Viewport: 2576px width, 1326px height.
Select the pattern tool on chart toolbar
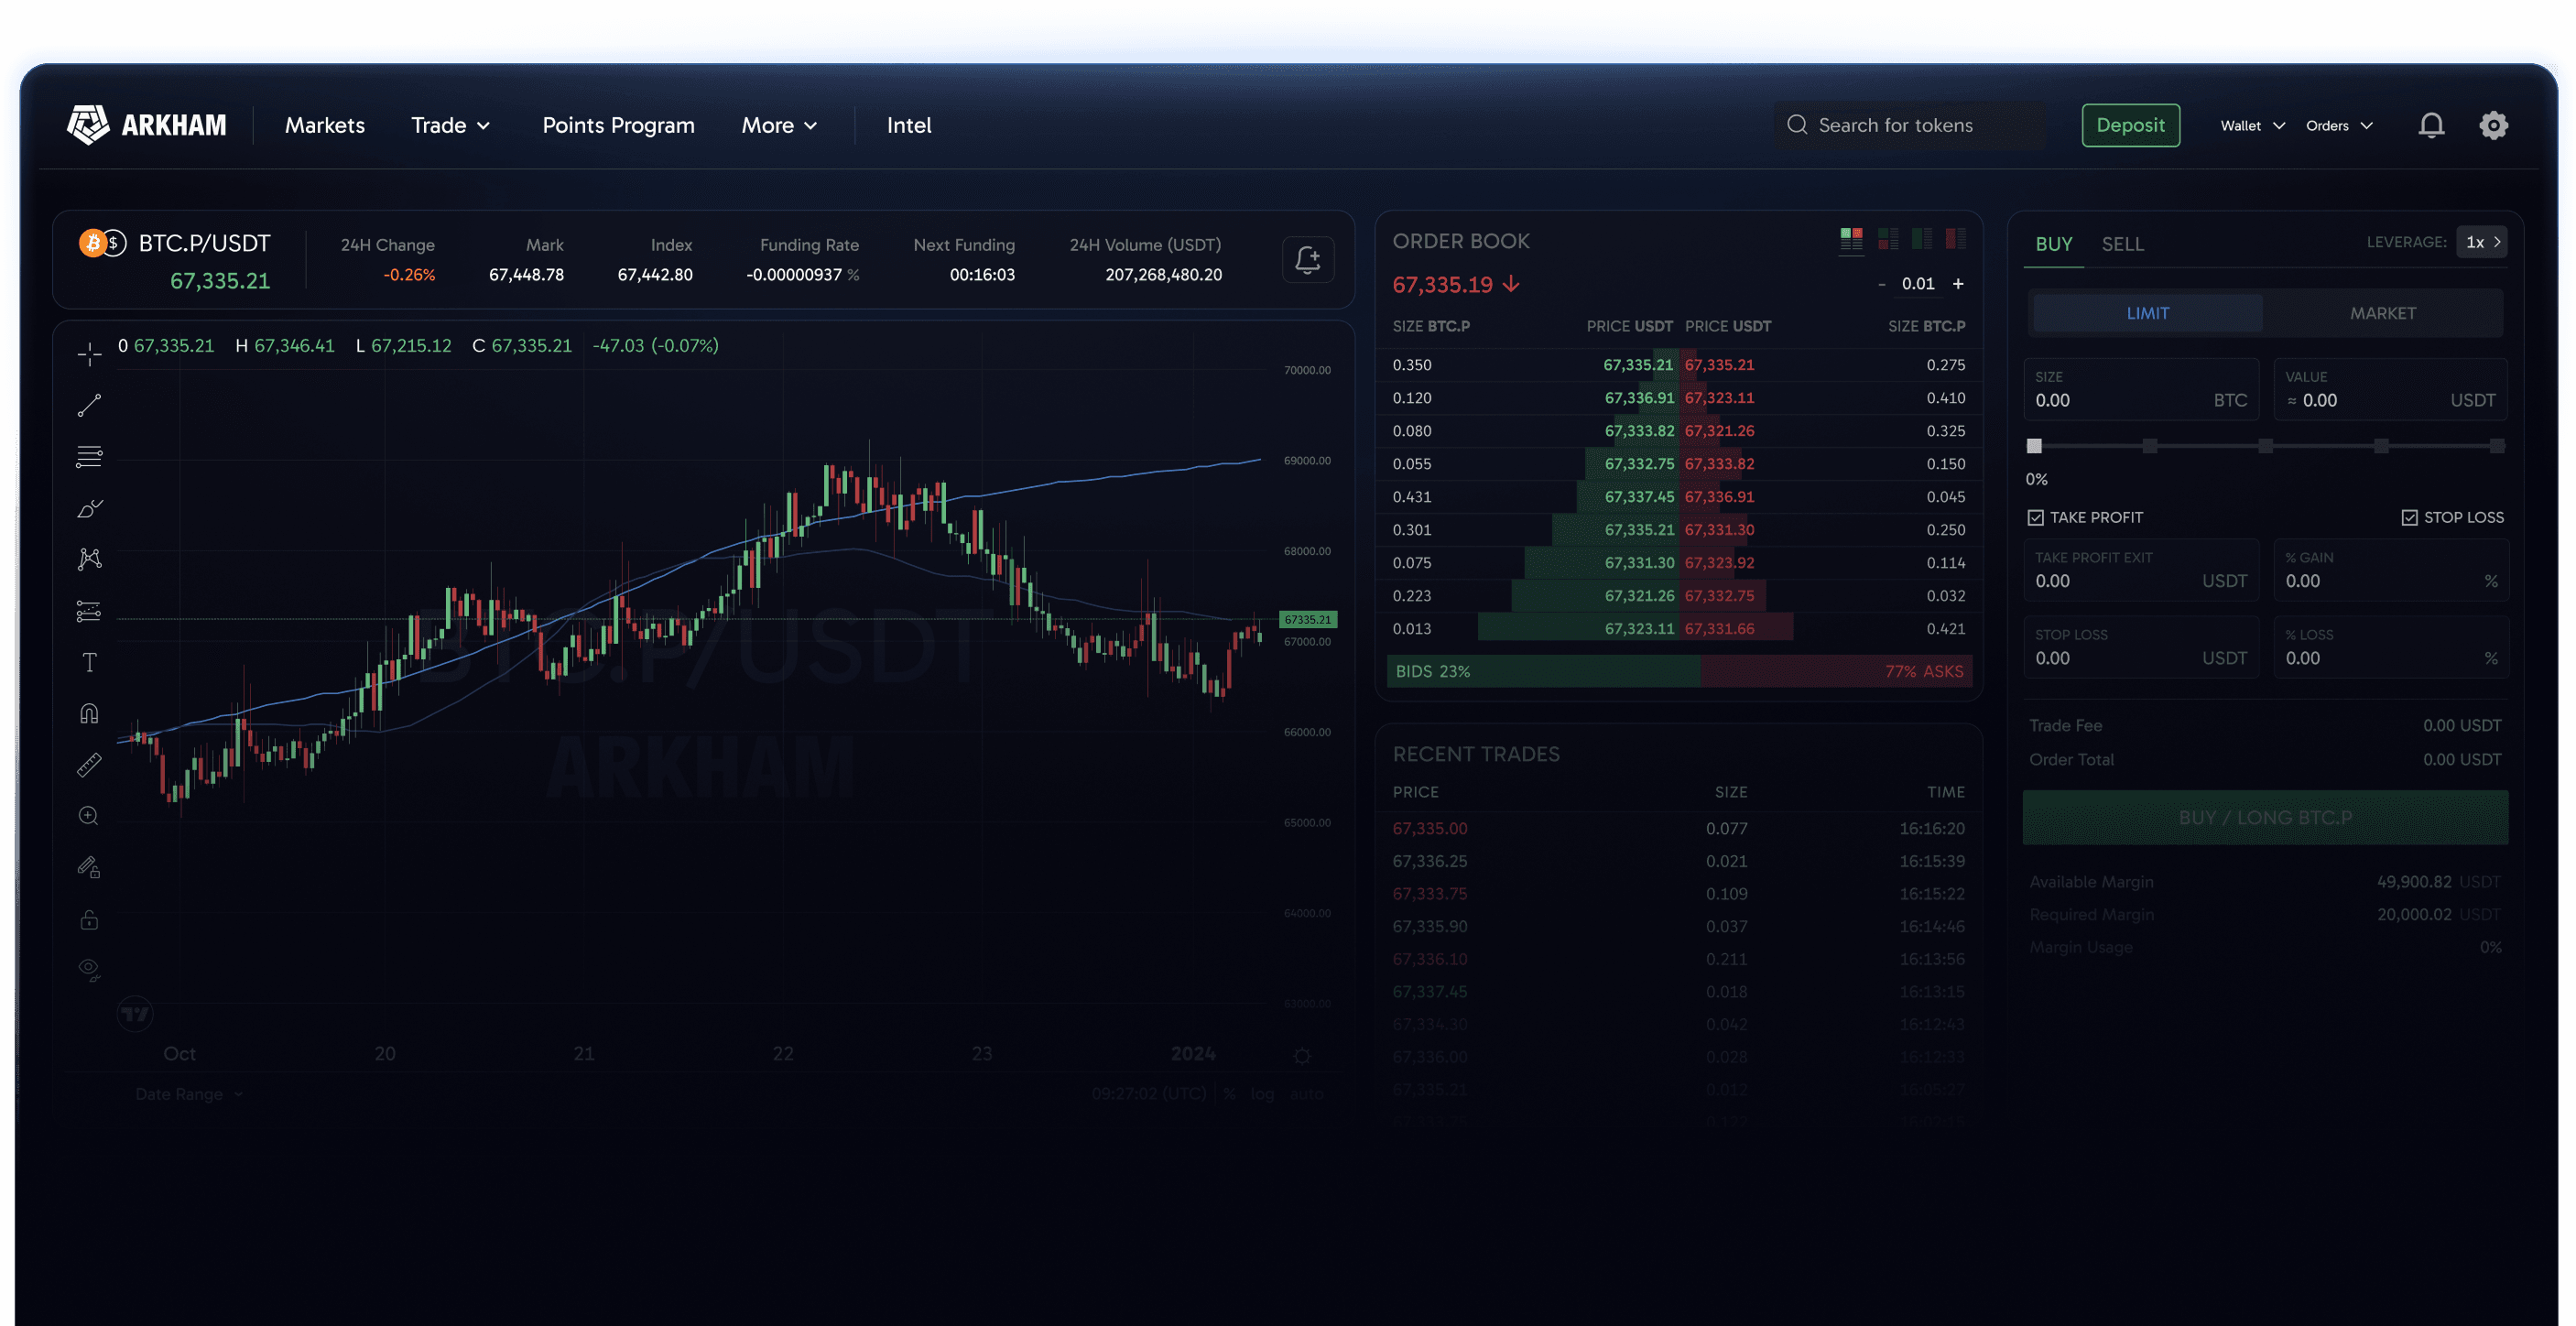[x=89, y=559]
